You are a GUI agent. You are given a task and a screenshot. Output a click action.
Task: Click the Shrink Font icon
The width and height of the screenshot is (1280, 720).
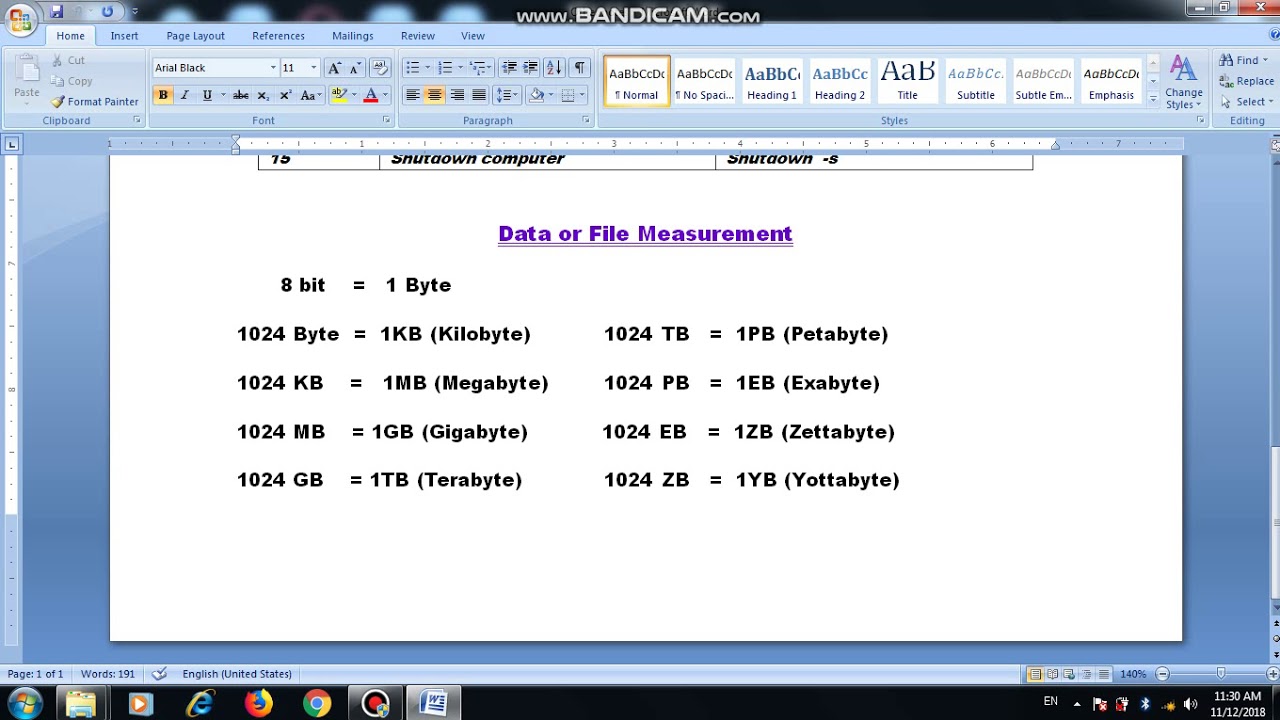click(355, 68)
